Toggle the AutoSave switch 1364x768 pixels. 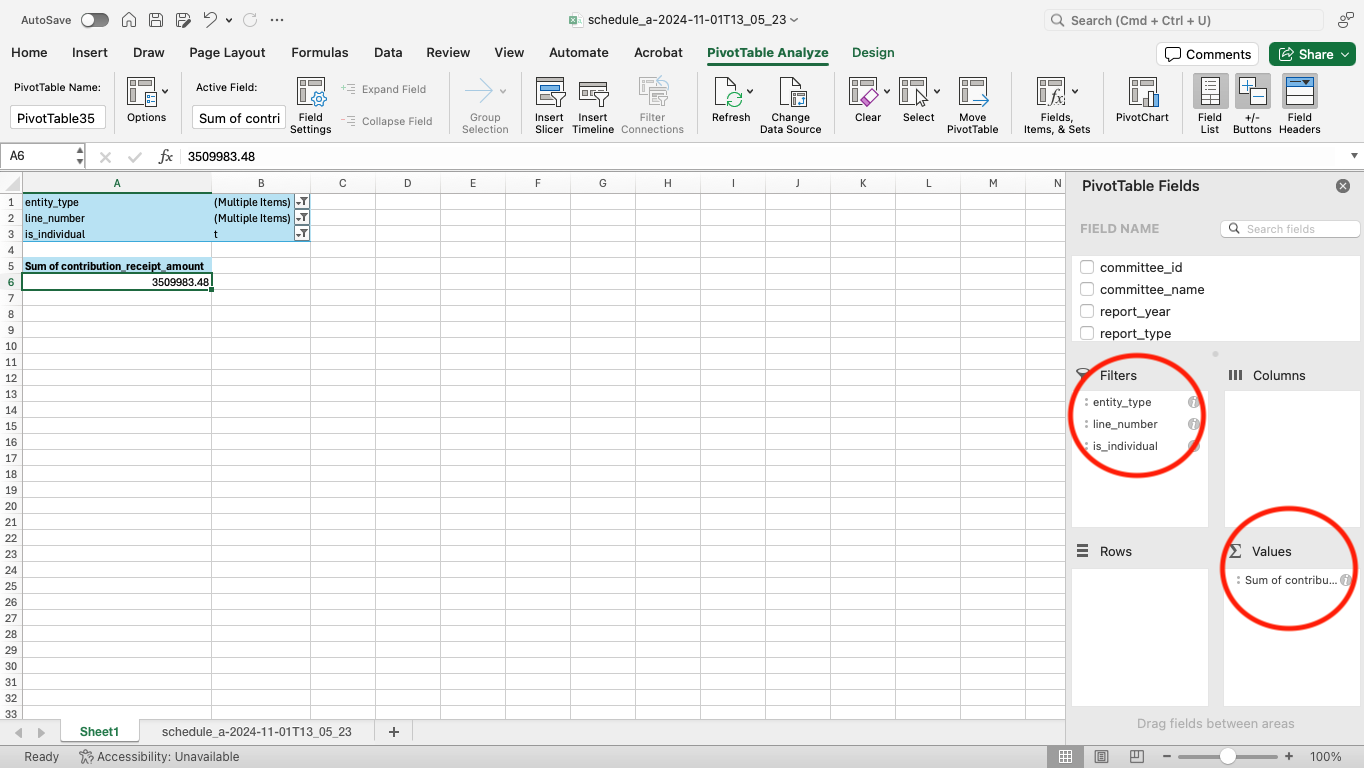(95, 20)
